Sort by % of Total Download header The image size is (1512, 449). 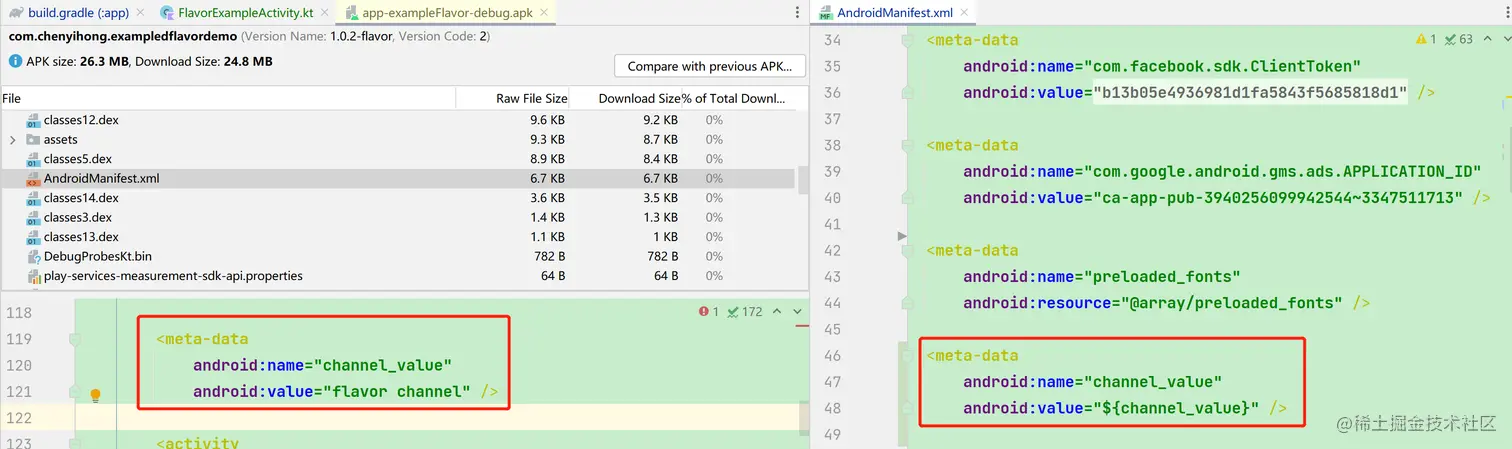pyautogui.click(x=738, y=98)
